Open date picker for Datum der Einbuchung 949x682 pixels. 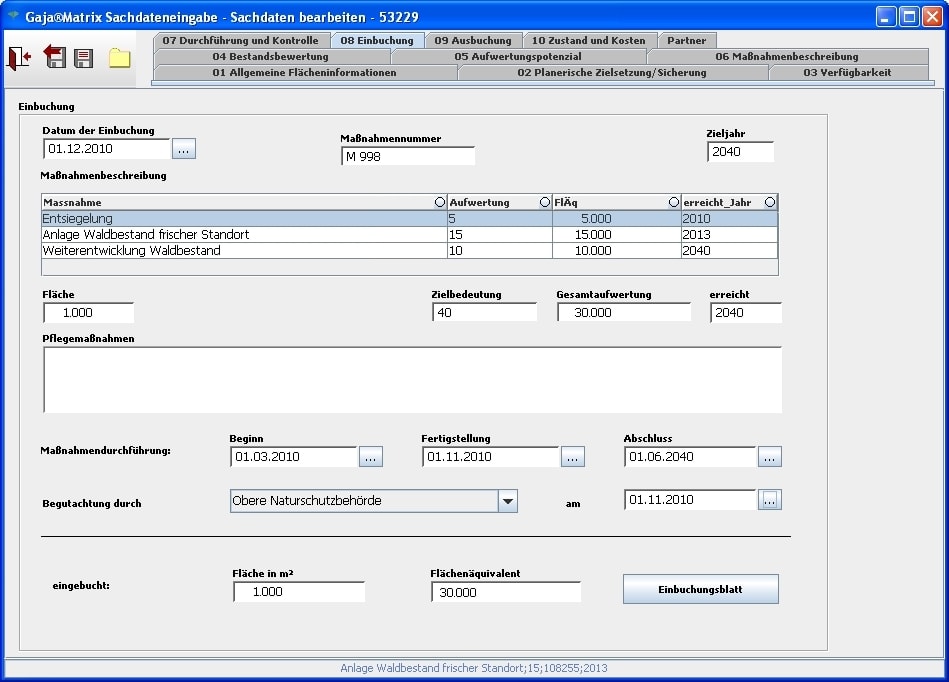click(184, 149)
